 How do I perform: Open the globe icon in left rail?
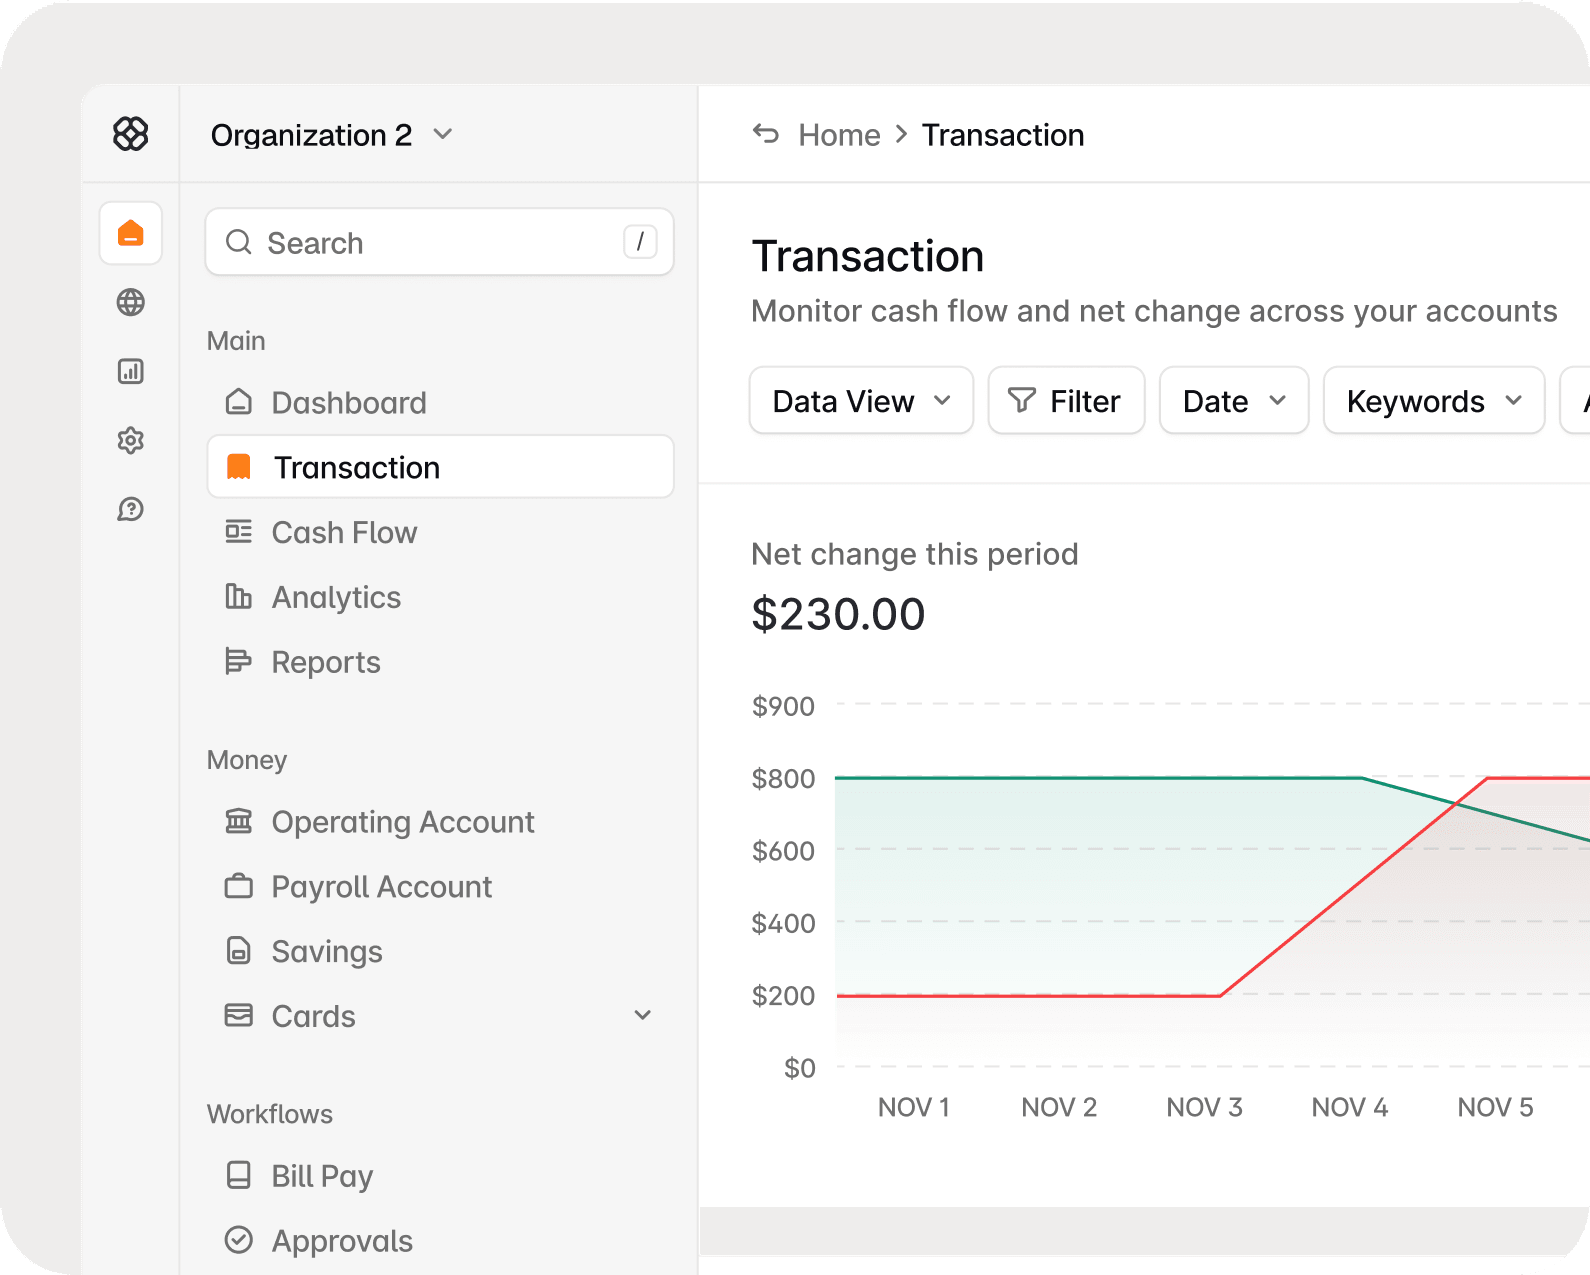[131, 302]
